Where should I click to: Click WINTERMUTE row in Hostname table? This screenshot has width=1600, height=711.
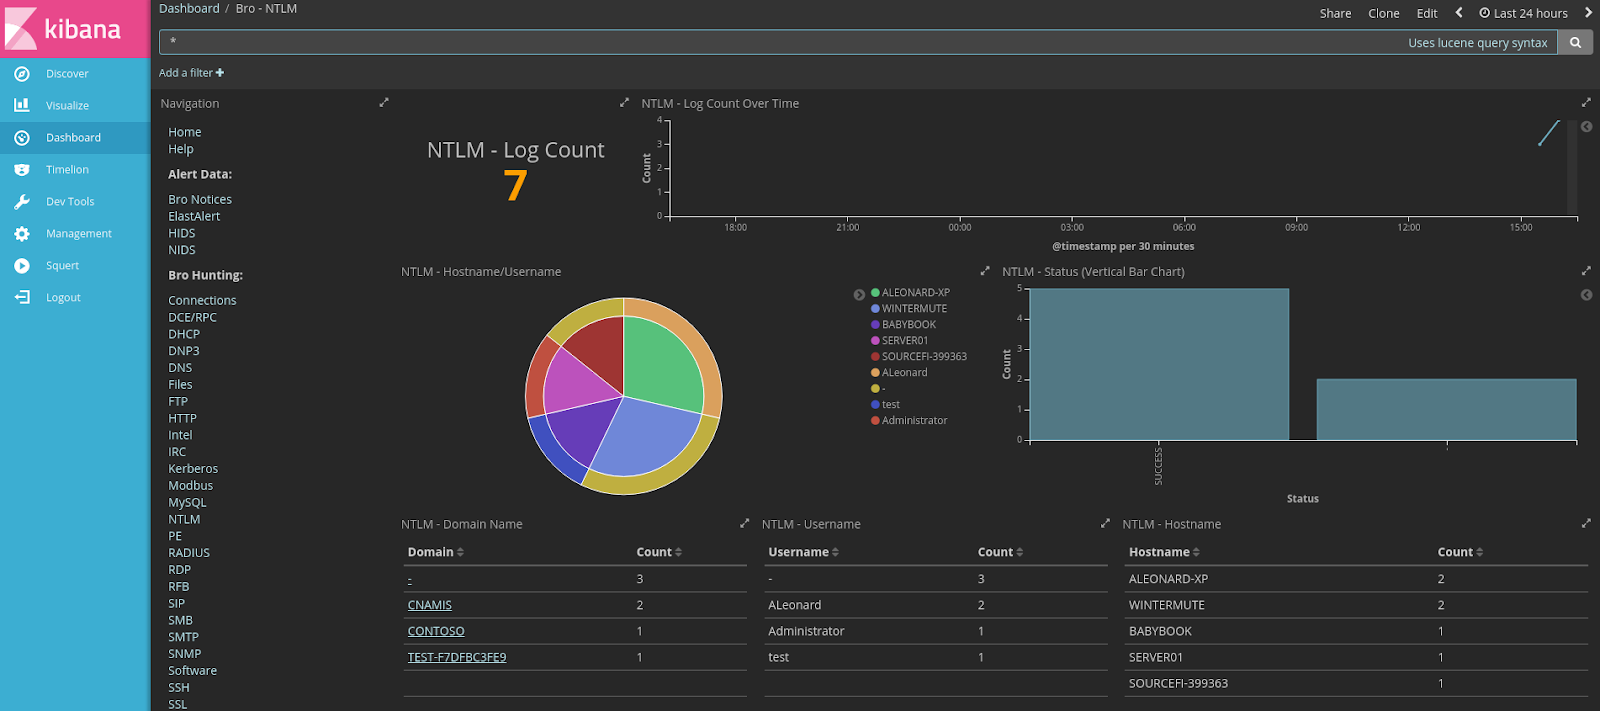click(1357, 605)
